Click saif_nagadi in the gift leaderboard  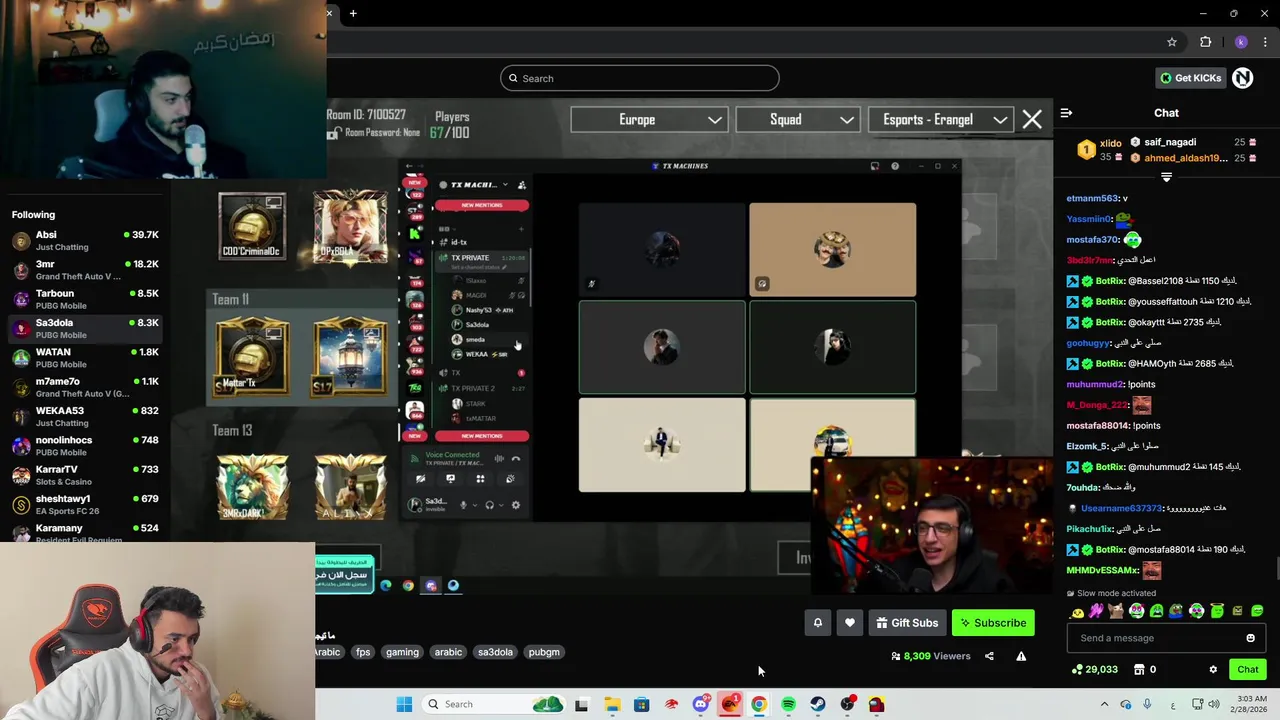1170,142
